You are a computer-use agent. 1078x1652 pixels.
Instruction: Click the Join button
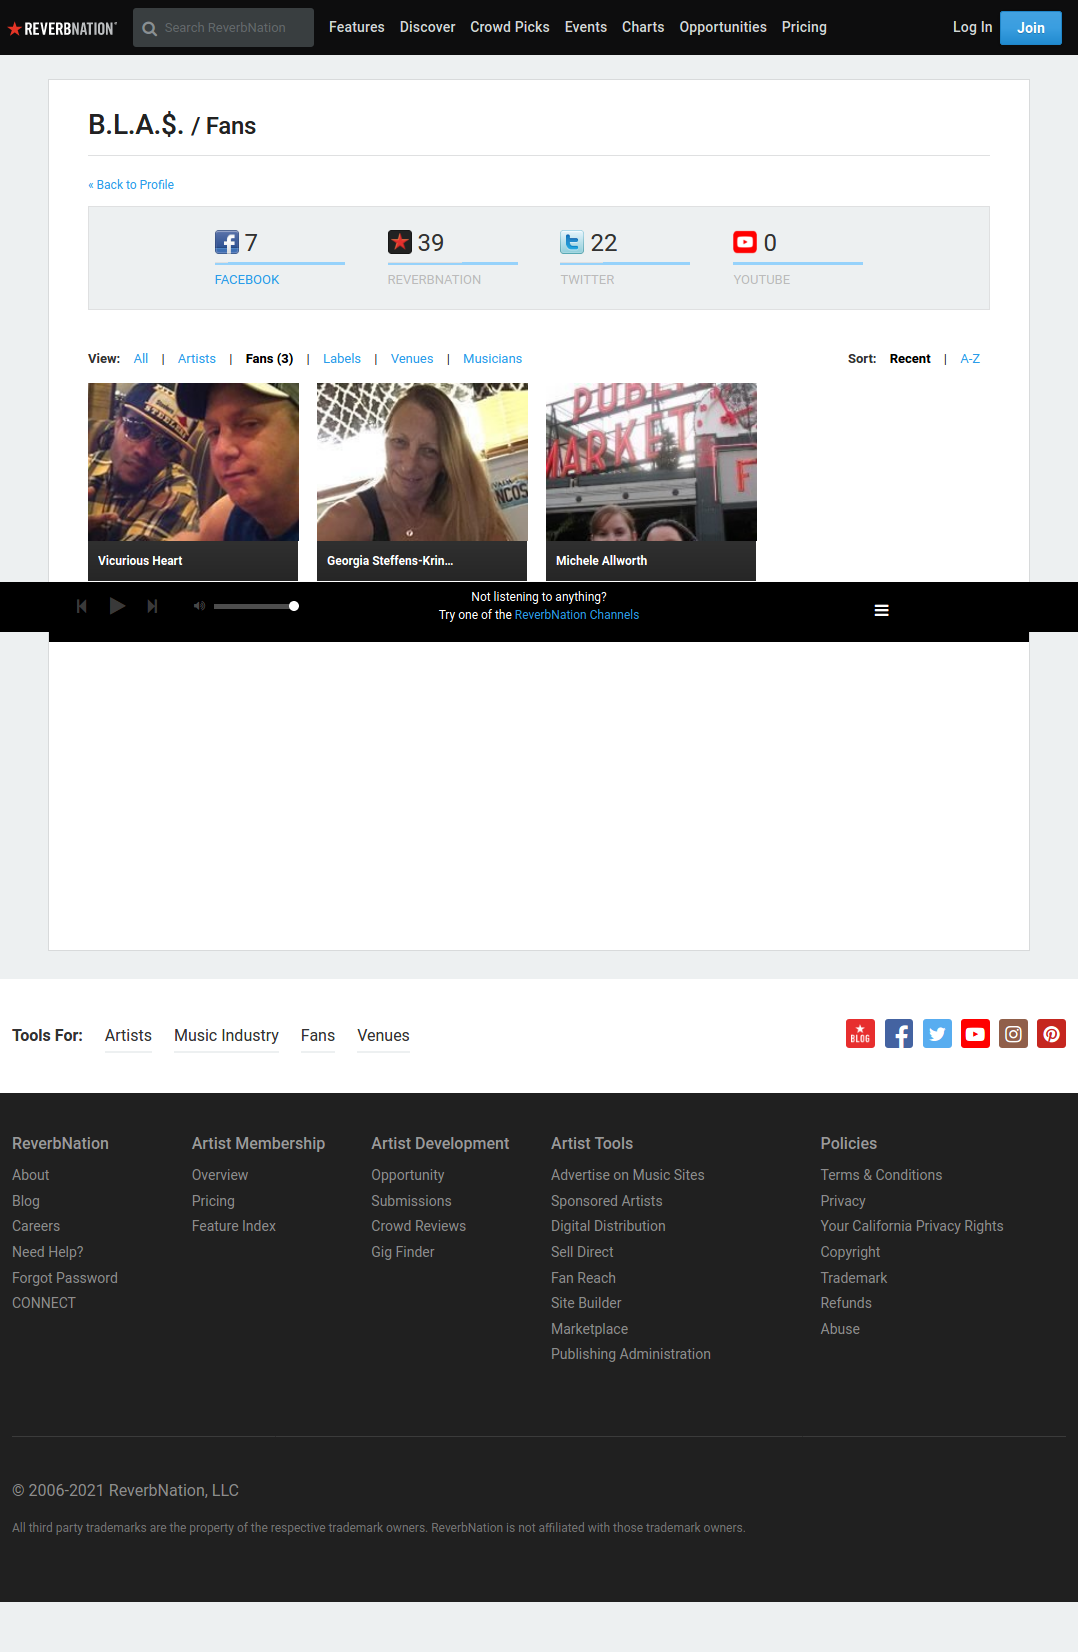[1031, 28]
